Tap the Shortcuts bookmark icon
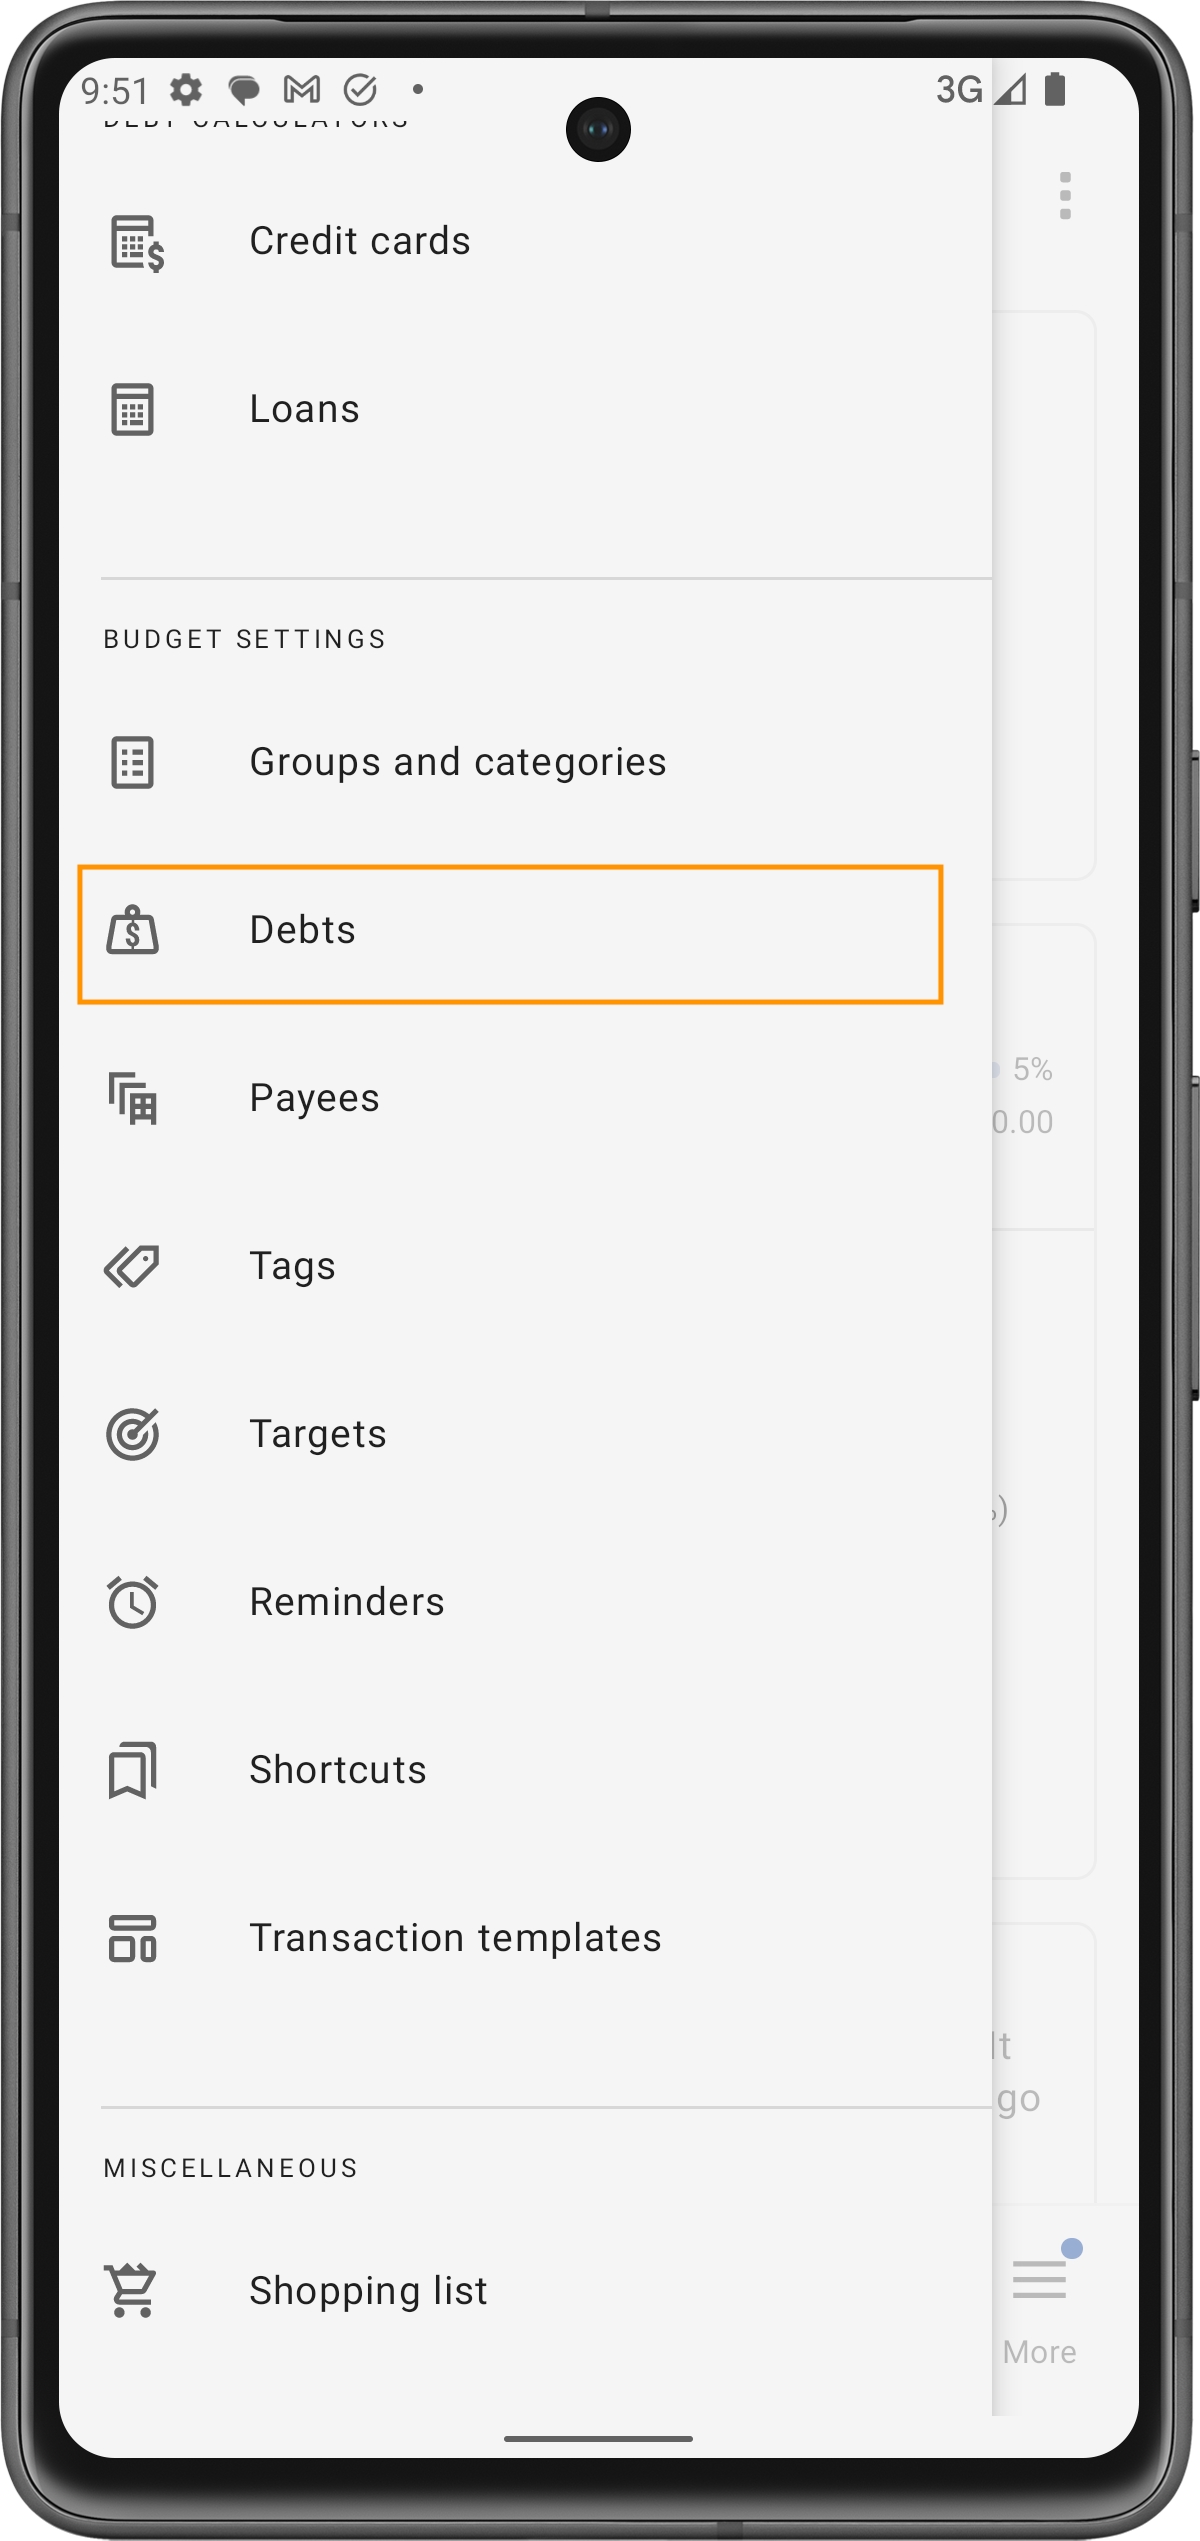Screen dimensions: 1200x2541 pos(132,1770)
